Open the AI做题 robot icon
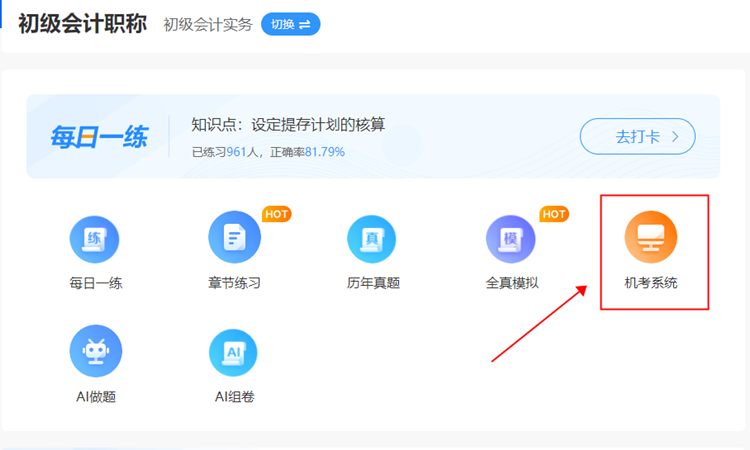The width and height of the screenshot is (750, 450). (95, 351)
